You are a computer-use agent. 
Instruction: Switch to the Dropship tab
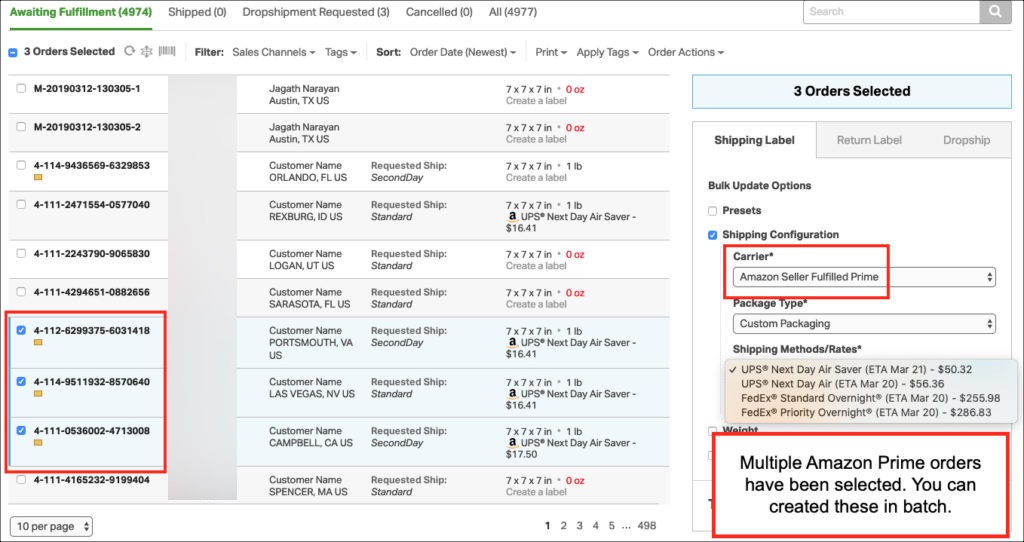click(967, 140)
